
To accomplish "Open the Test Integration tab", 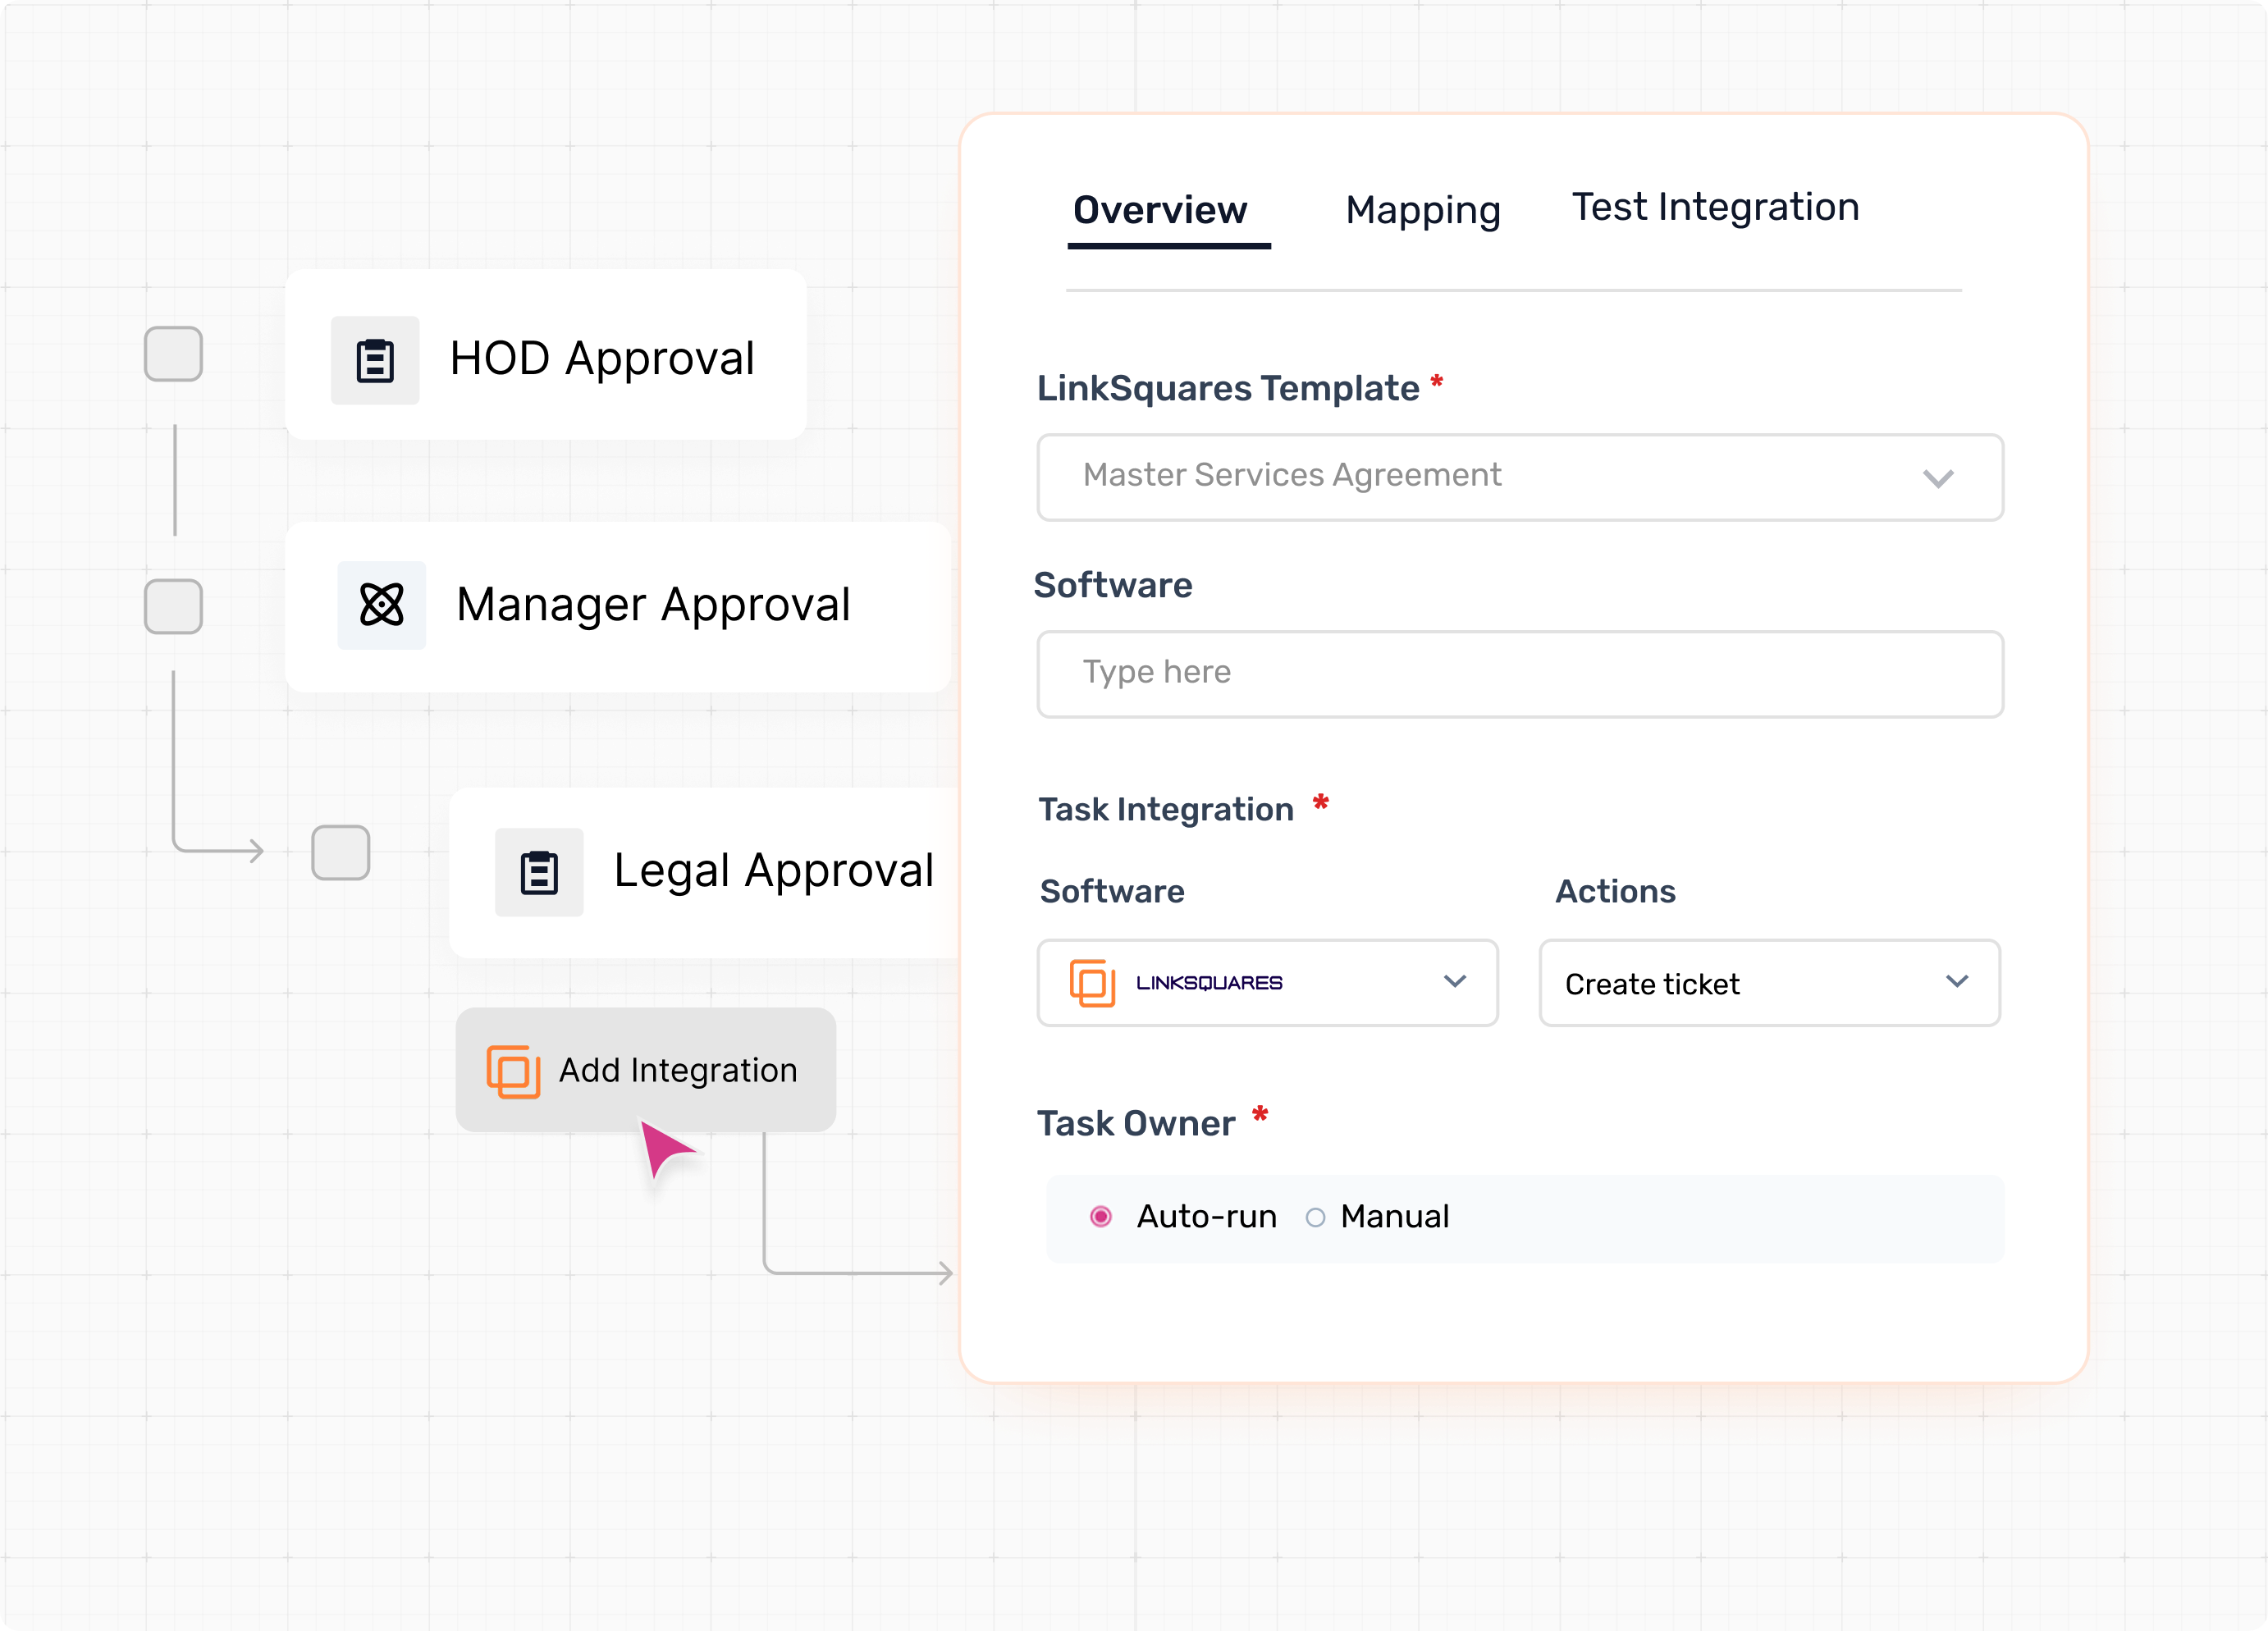I will coord(1715,208).
